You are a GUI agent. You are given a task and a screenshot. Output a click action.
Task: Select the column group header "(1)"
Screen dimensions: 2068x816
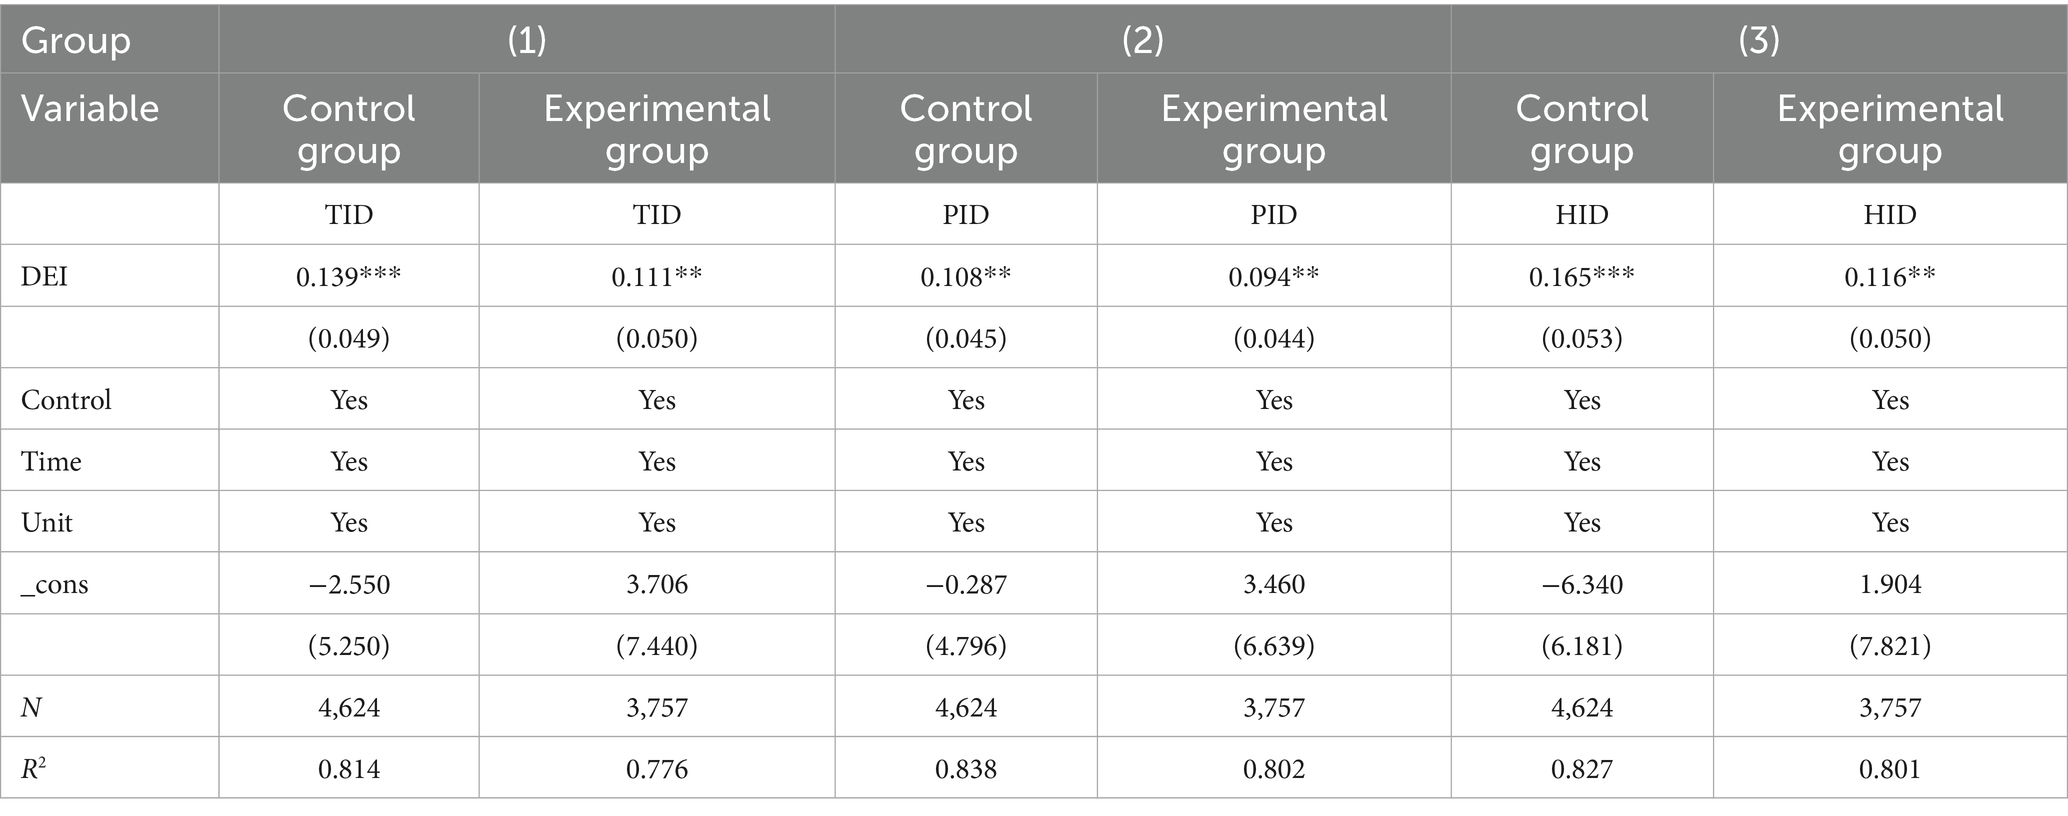(x=526, y=40)
